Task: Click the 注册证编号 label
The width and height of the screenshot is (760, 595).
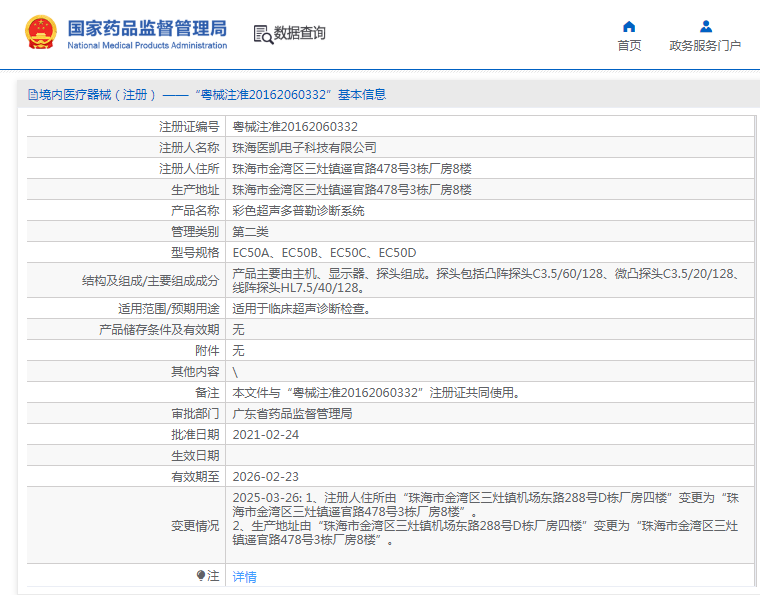Action: coord(189,127)
